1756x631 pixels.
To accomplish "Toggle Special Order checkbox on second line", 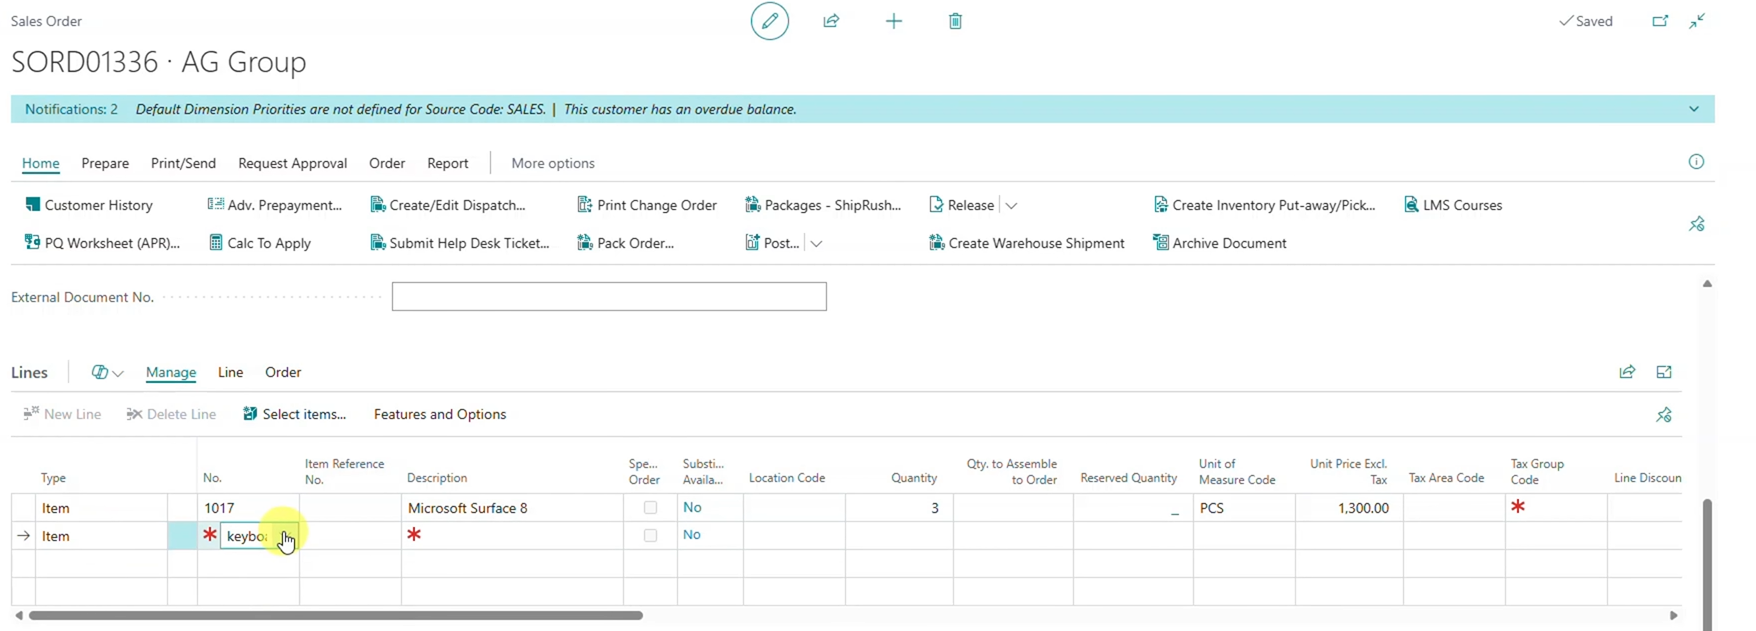I will pos(650,536).
